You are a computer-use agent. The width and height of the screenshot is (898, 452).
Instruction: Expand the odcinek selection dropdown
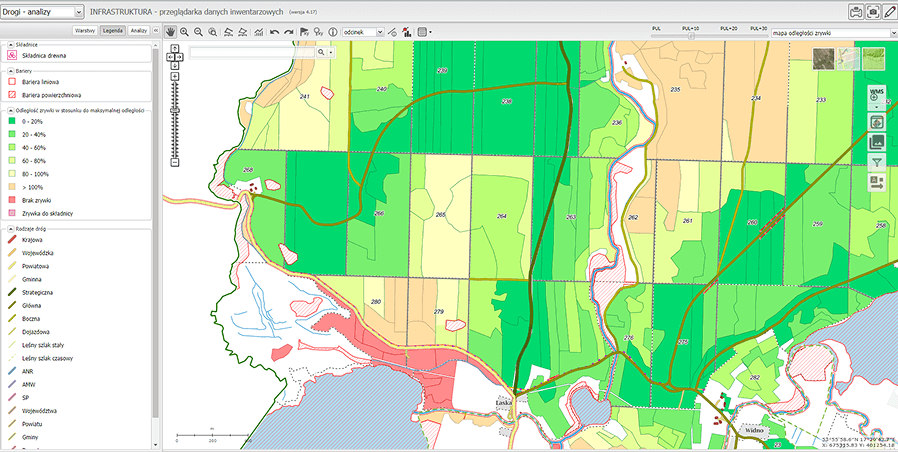(362, 32)
